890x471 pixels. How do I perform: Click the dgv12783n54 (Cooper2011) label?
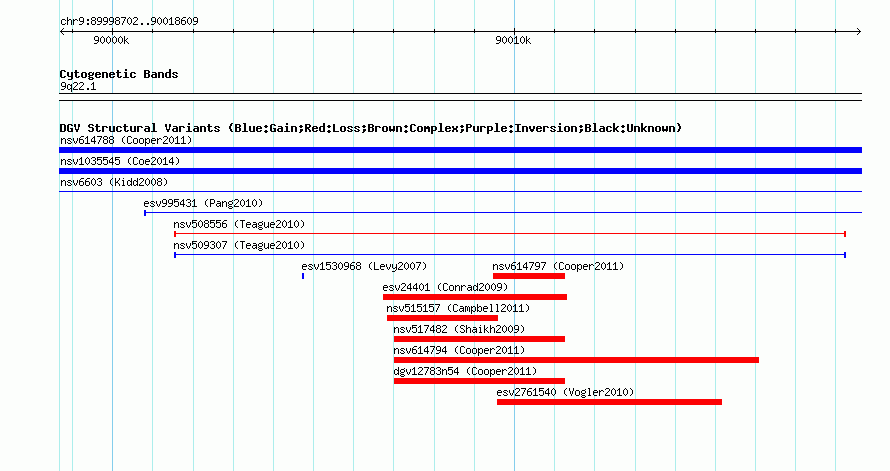coord(465,371)
